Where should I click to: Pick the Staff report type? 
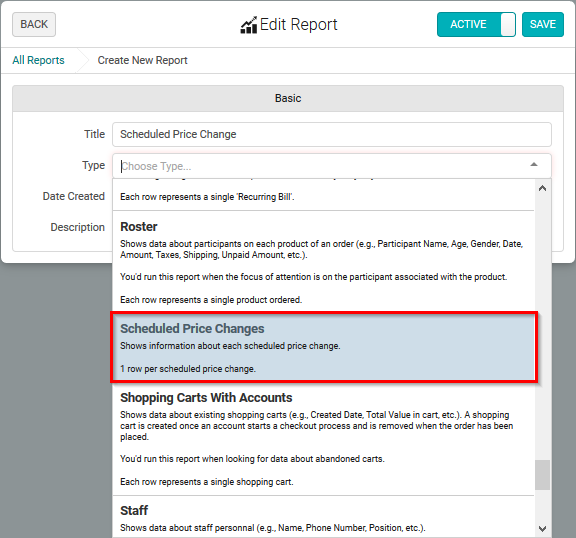coord(323,517)
